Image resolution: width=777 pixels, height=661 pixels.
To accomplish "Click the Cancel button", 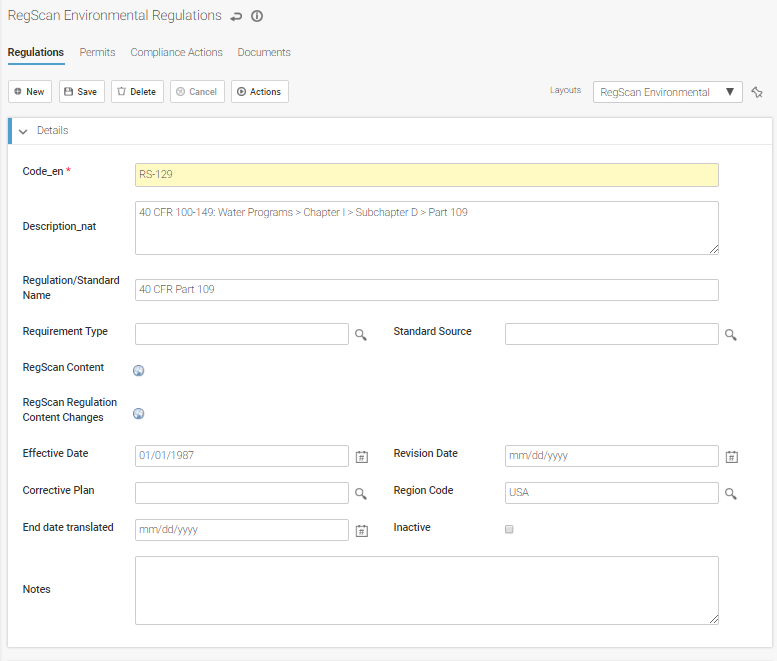I will click(197, 92).
